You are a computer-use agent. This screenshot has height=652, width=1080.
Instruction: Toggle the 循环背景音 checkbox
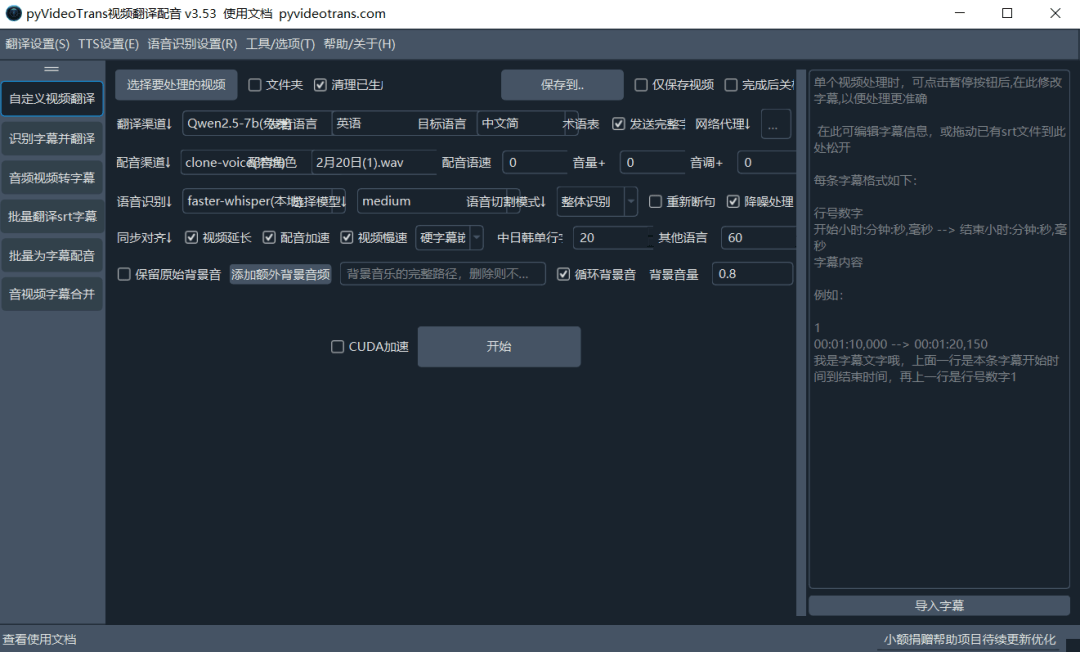click(x=563, y=275)
